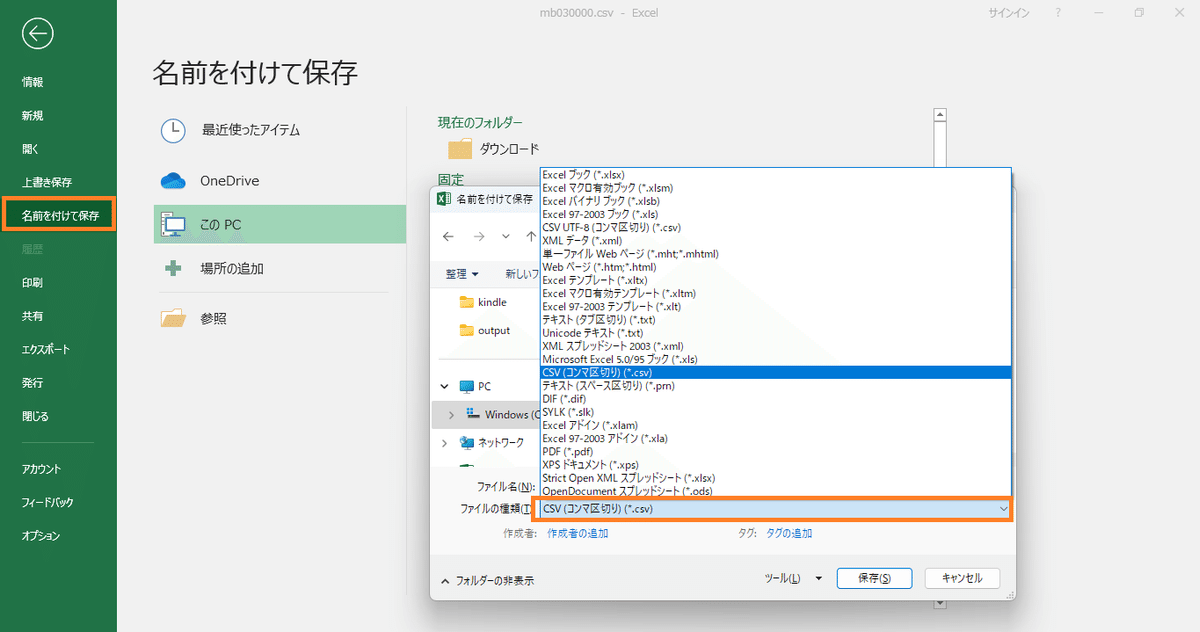This screenshot has width=1200, height=632.
Task: Open the 印刷 backstage page
Action: 33,282
